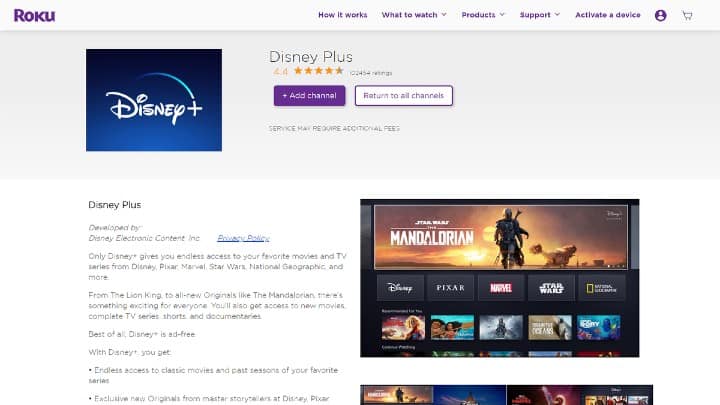Click Return to all channels button
Screen dimensions: 720x405
pyautogui.click(x=404, y=96)
